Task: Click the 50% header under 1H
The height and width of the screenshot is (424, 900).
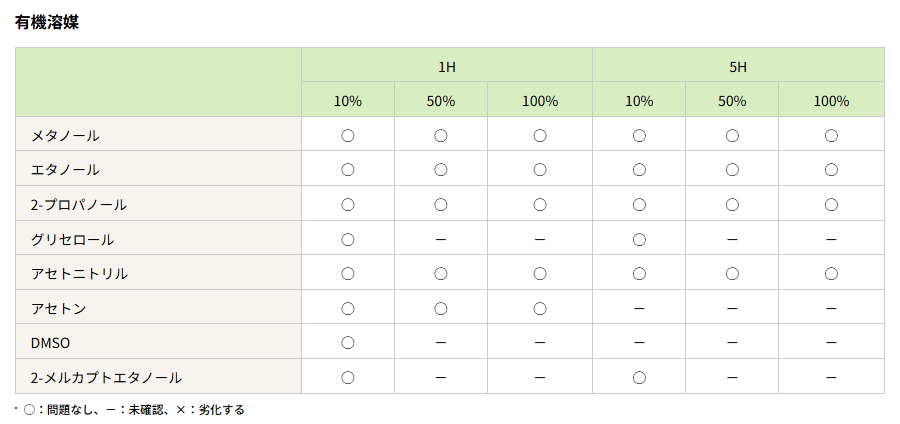Action: pos(441,100)
